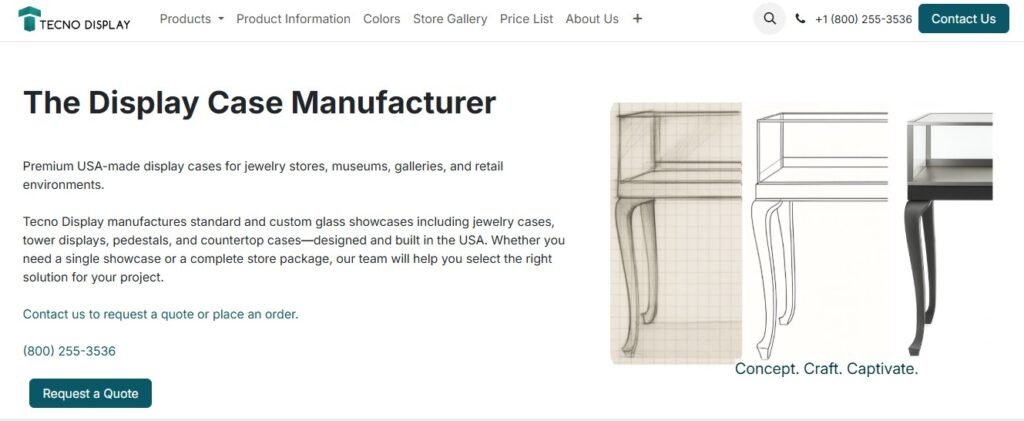Screen dimensions: 1024x421
Task: Navigate to About Us
Action: (x=592, y=19)
